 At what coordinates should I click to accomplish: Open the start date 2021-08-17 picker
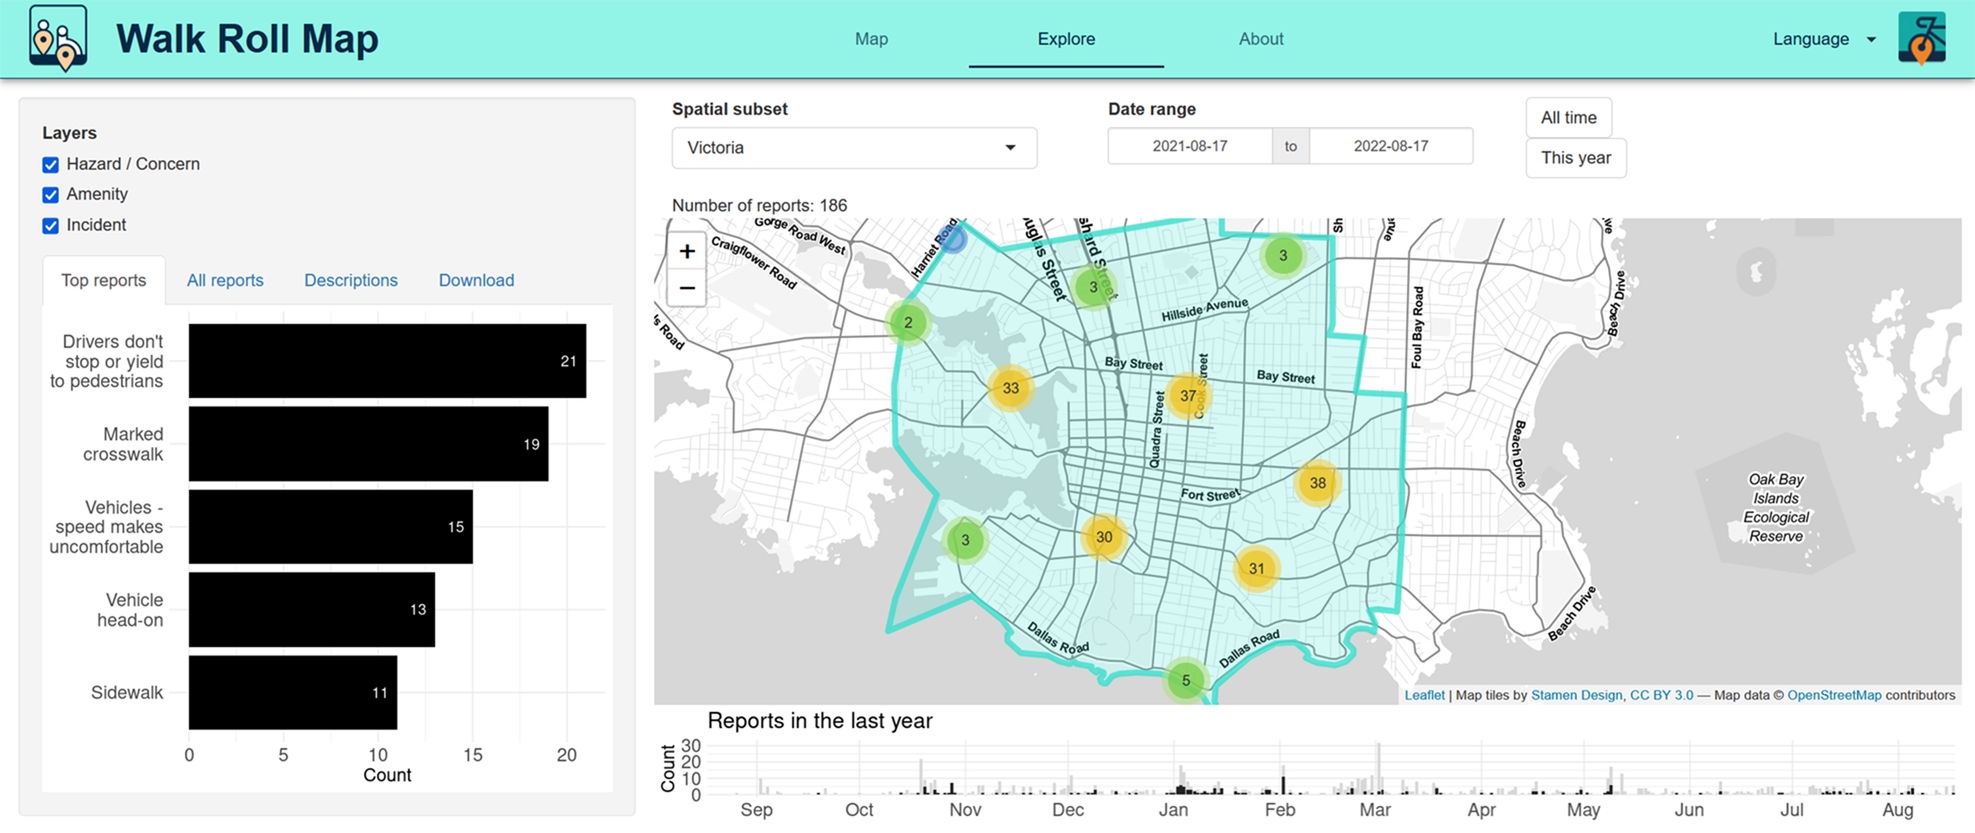1189,146
